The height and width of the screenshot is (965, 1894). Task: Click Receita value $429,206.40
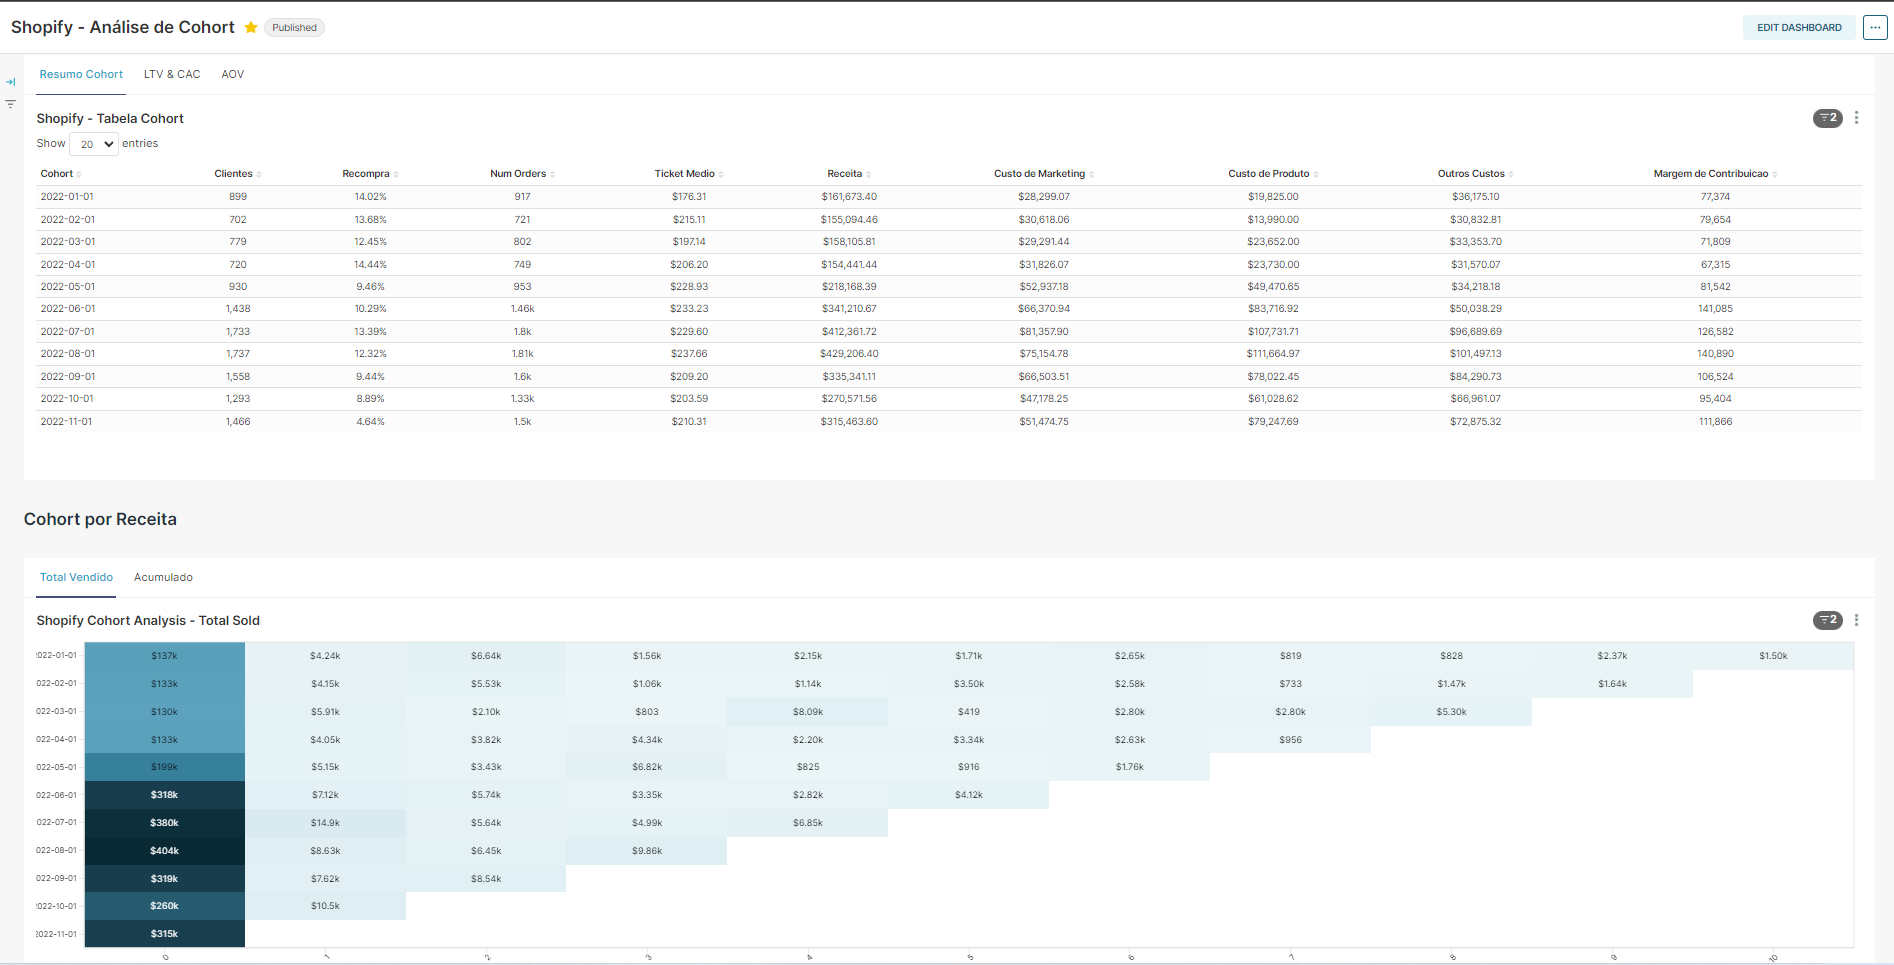point(849,354)
